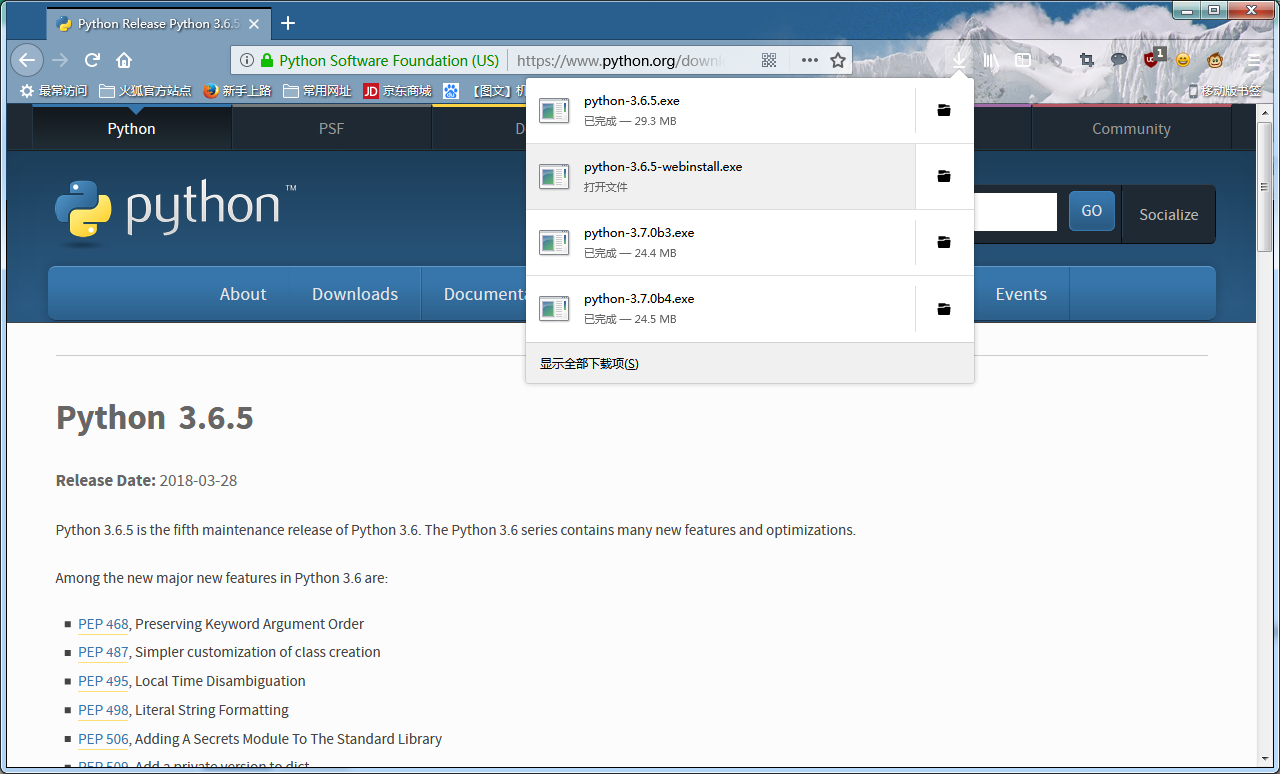Go to the Firefox home page
Image resolution: width=1280 pixels, height=774 pixels.
click(x=124, y=60)
